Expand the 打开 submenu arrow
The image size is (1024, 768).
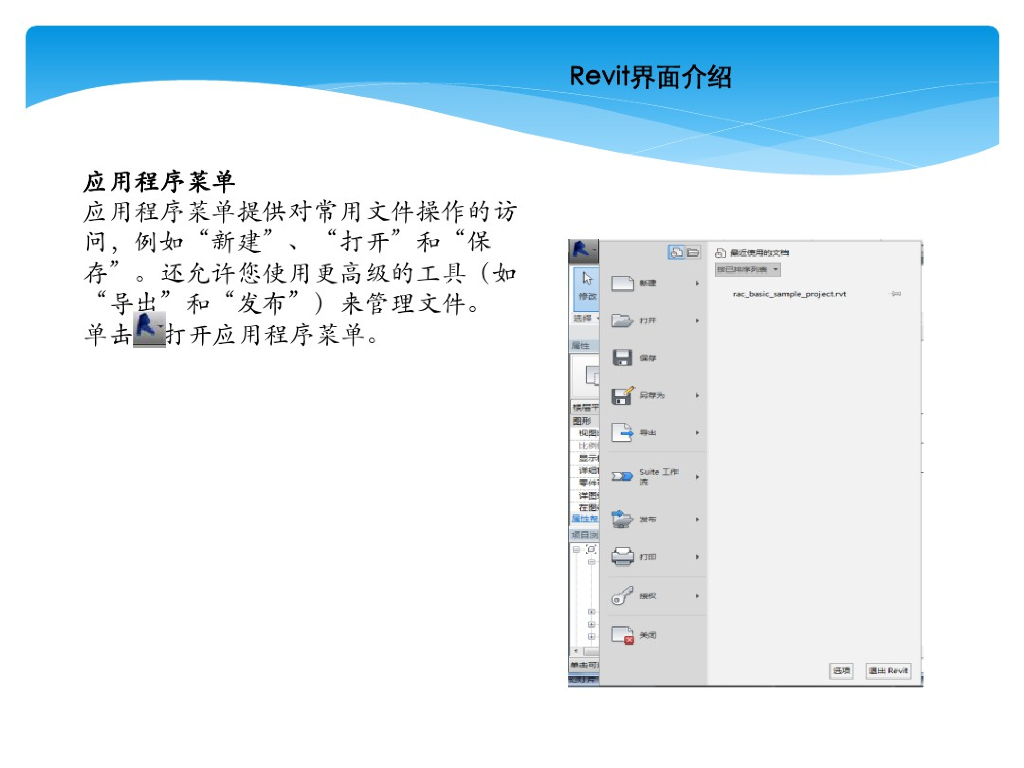[x=697, y=321]
